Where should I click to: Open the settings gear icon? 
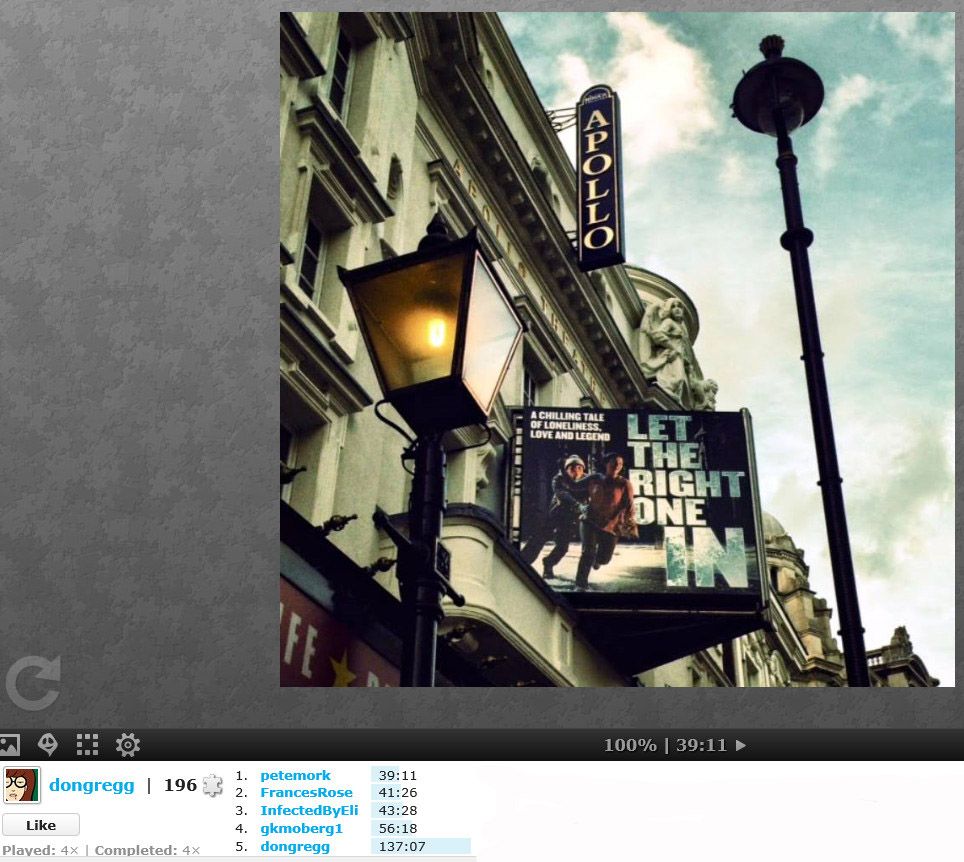click(128, 745)
